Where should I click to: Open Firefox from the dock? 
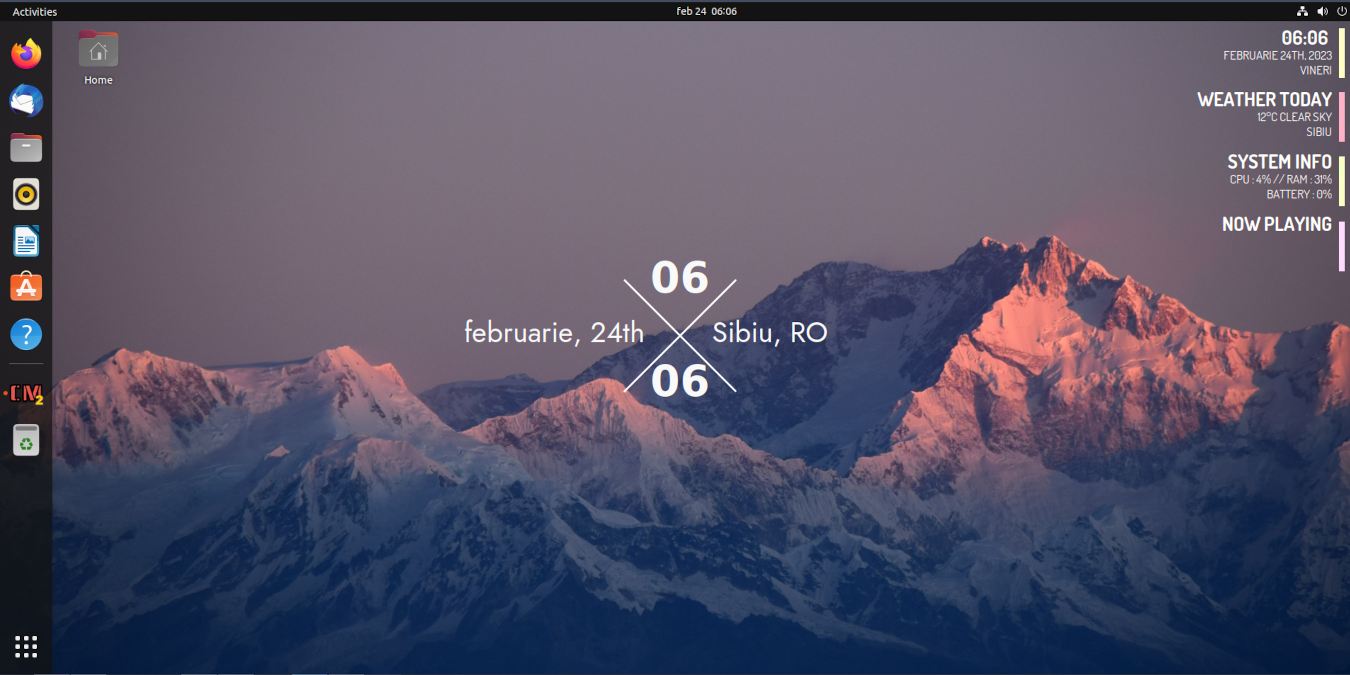click(x=25, y=53)
